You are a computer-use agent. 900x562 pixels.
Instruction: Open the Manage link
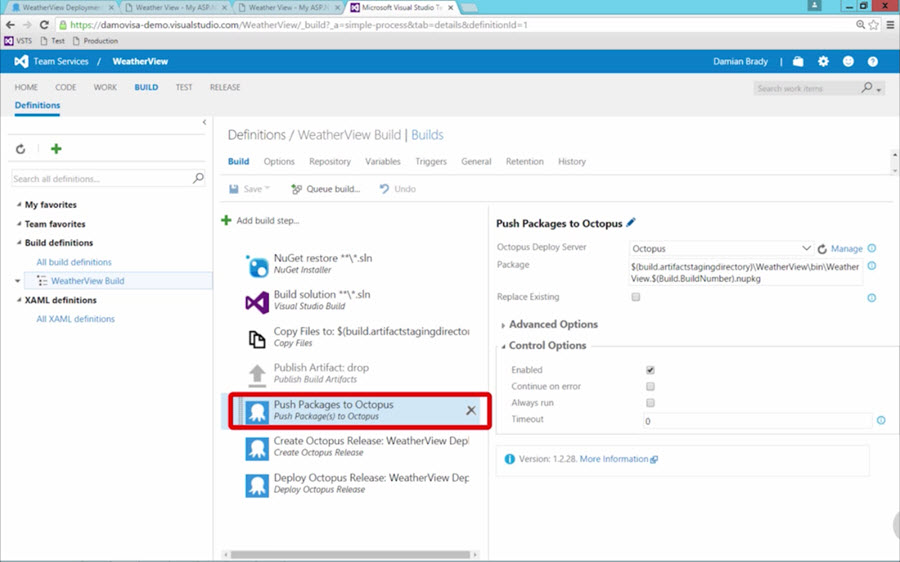(x=847, y=249)
